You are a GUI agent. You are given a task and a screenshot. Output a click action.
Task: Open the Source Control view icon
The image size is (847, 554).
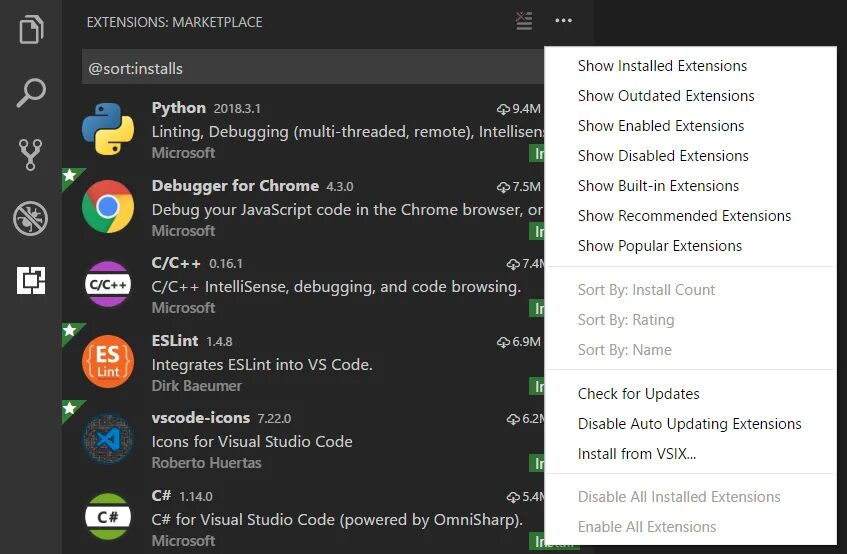coord(32,155)
